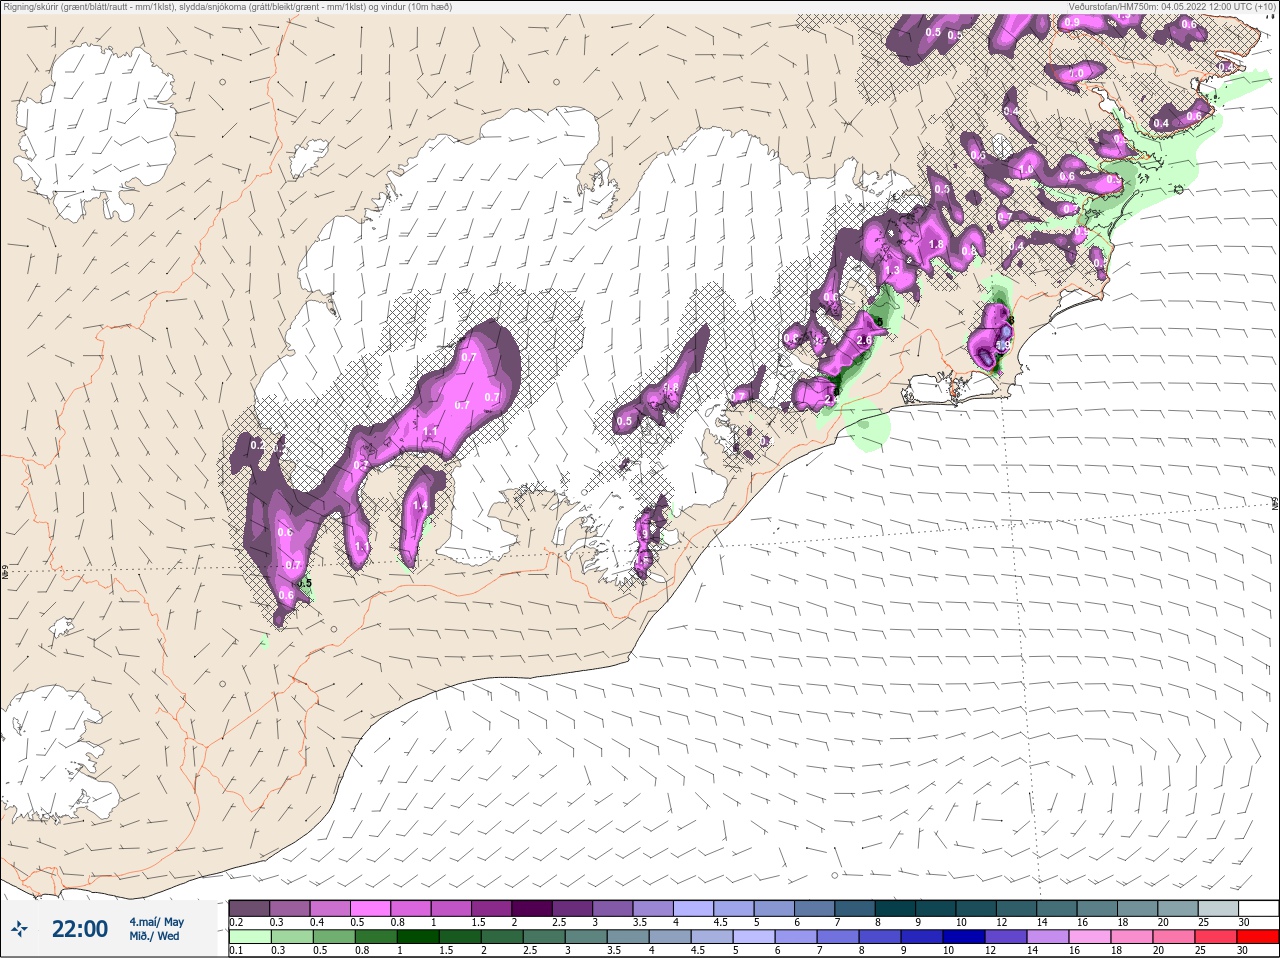This screenshot has width=1280, height=958.
Task: Click the Veðurstofan logo icon beside 22:00
Action: pyautogui.click(x=21, y=929)
